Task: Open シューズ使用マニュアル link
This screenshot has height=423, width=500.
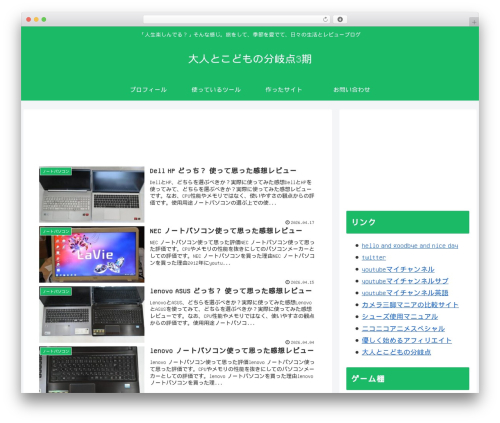Action: [400, 316]
